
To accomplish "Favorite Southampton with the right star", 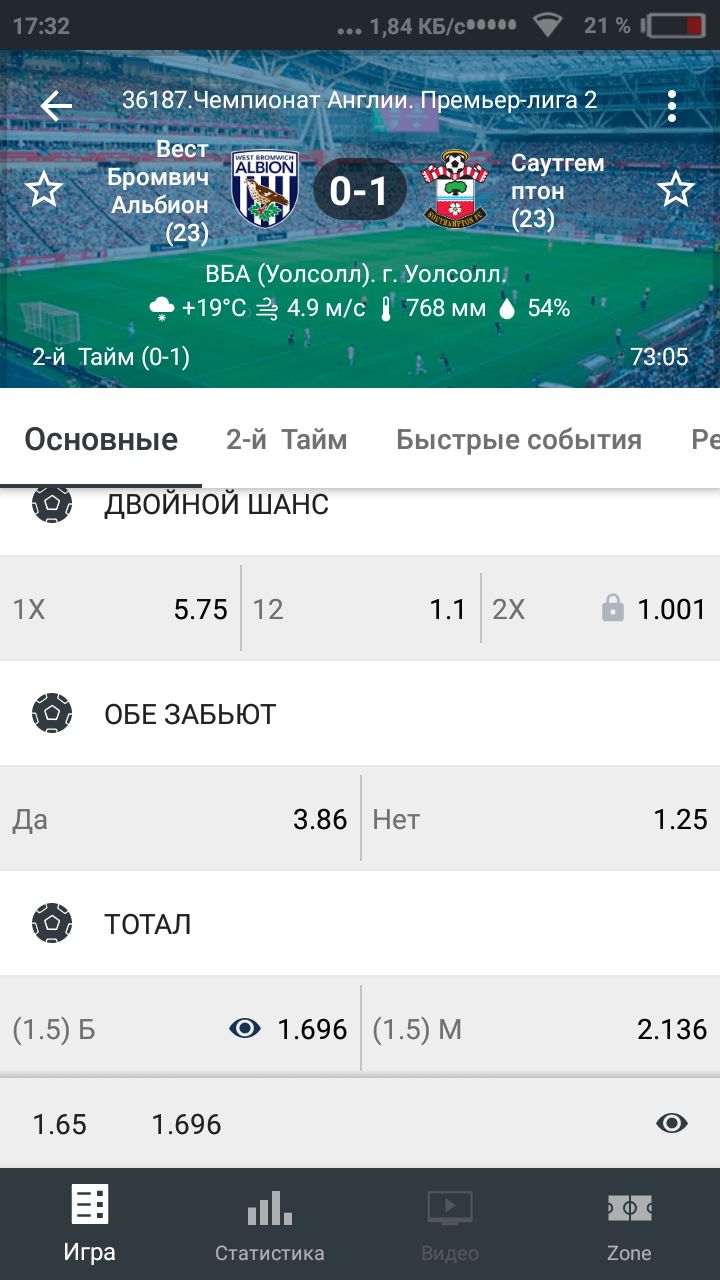I will [676, 189].
